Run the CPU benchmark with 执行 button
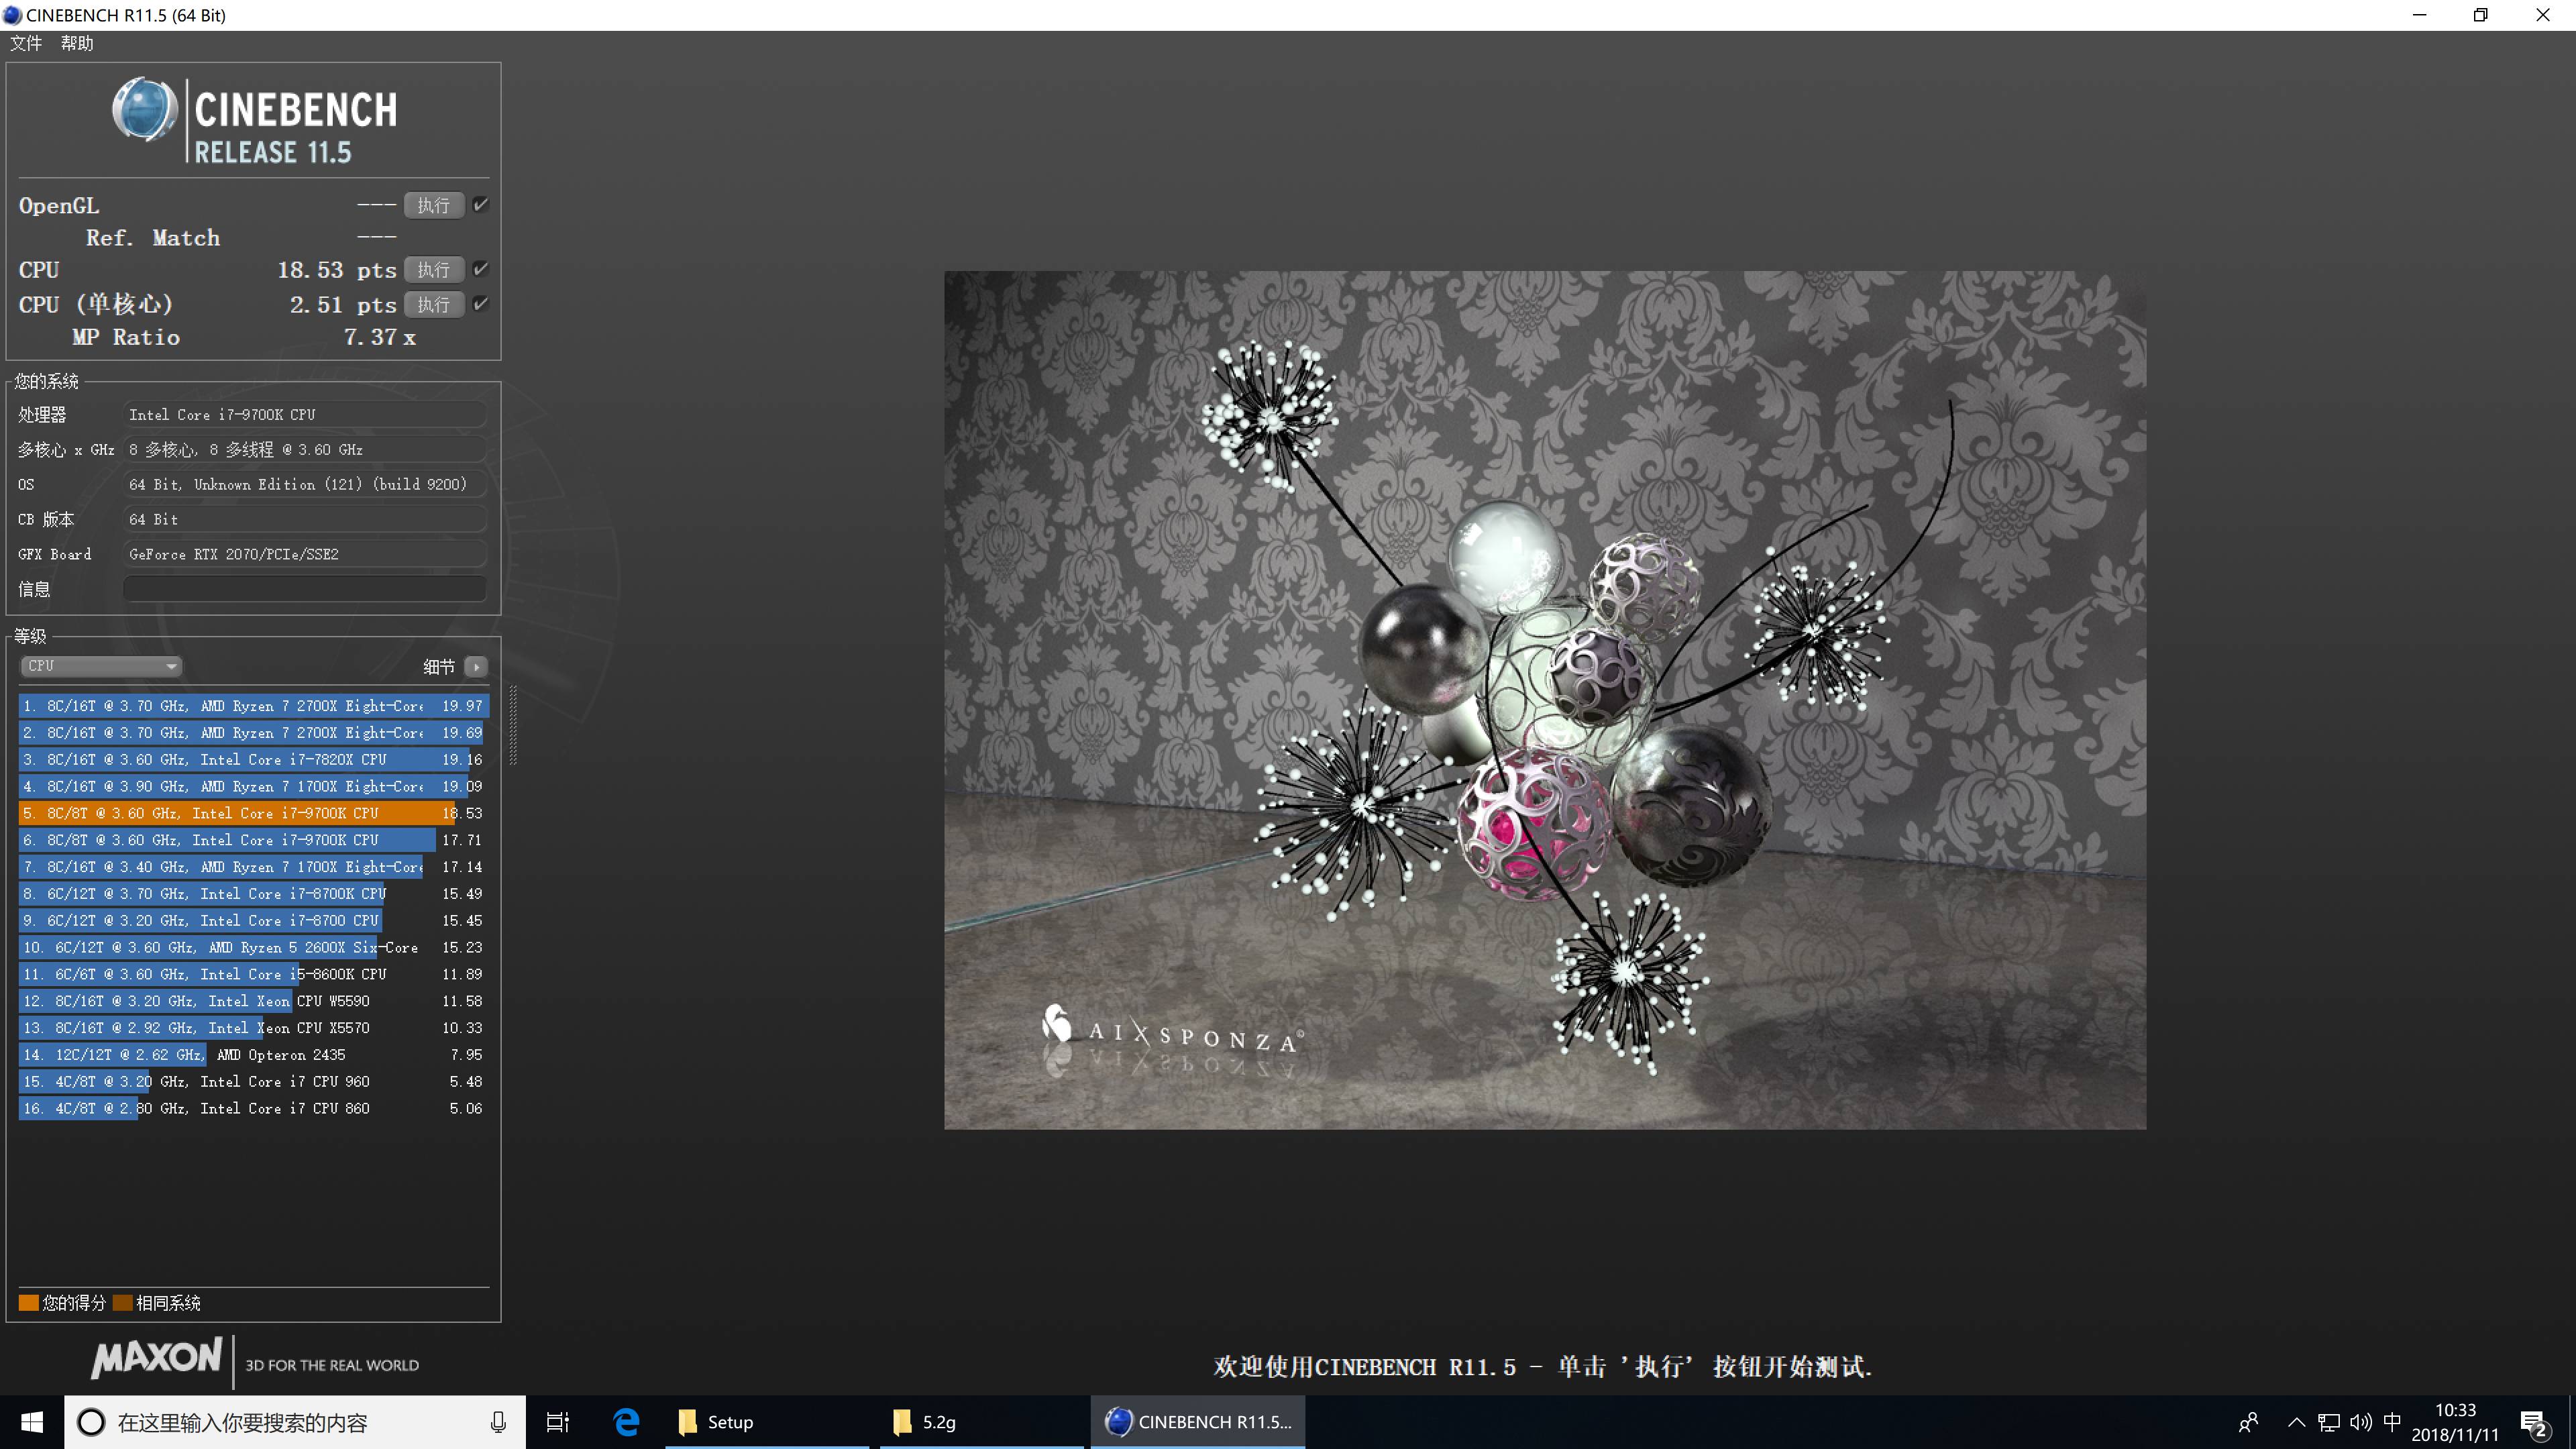This screenshot has width=2576, height=1449. 433,270
